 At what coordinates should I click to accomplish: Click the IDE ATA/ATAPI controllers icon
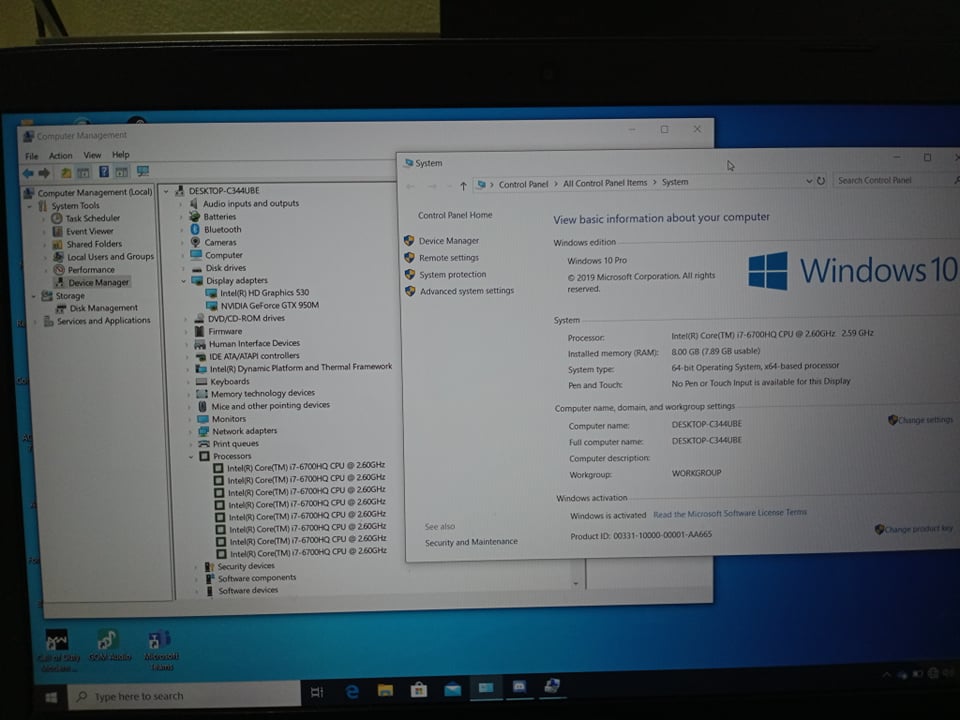tap(200, 357)
